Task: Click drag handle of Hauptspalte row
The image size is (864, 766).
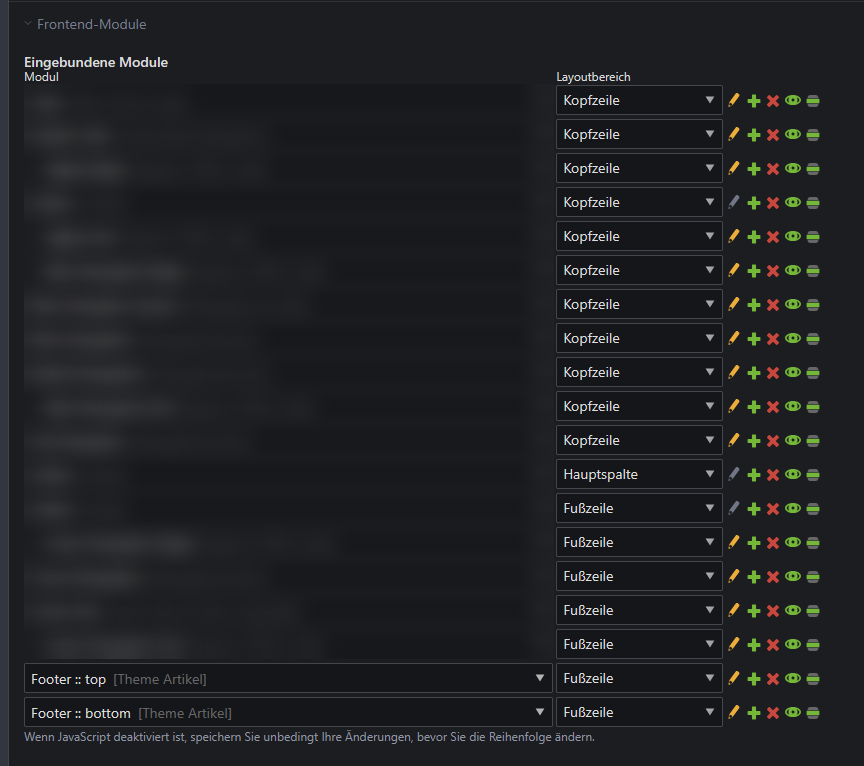Action: (813, 474)
